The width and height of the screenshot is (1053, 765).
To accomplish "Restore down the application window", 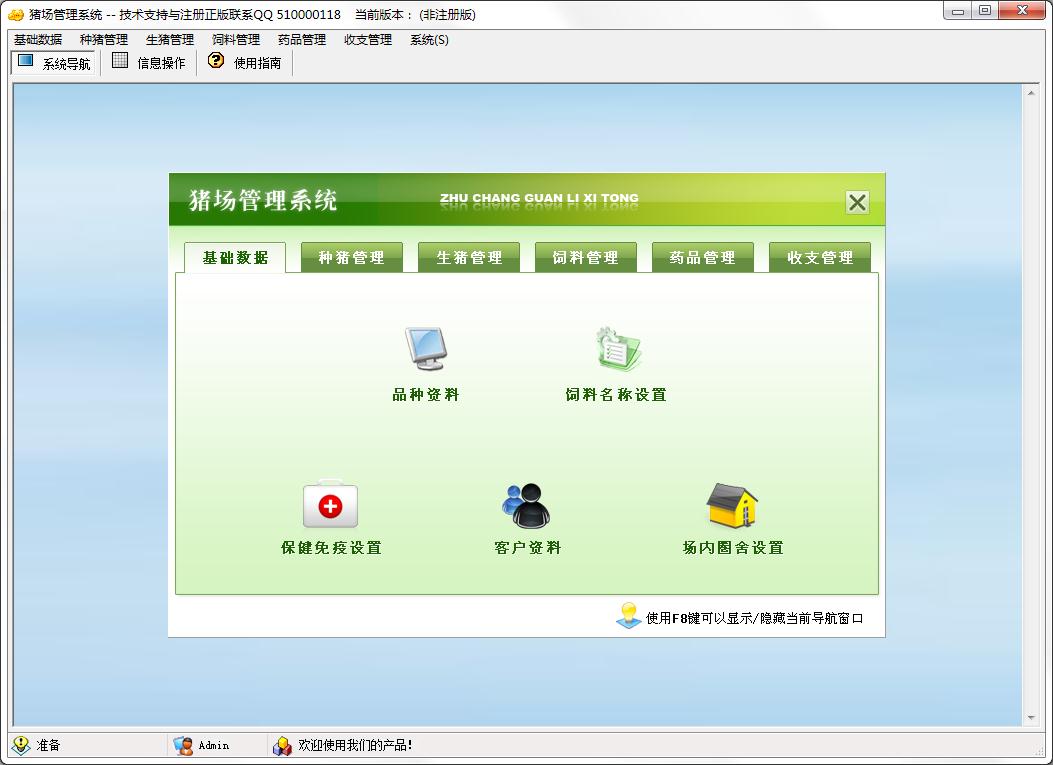I will coord(985,11).
